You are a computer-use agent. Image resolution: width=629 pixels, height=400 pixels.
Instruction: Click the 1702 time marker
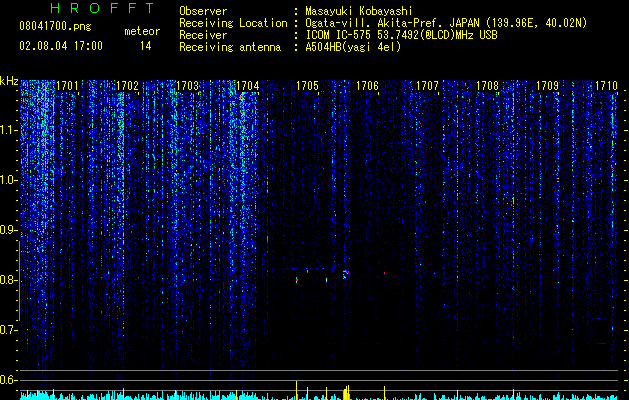[x=127, y=86]
